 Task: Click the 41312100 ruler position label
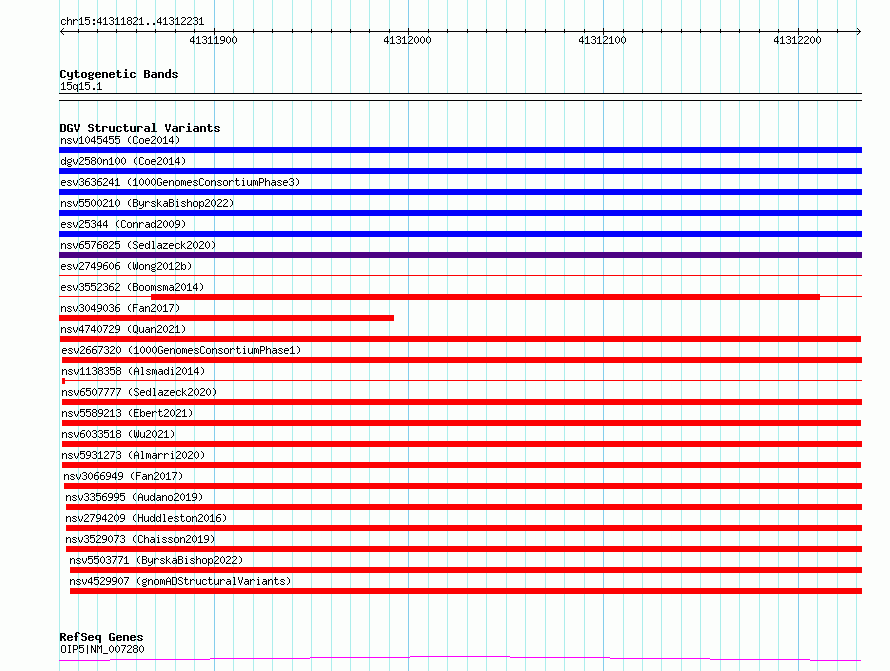click(x=602, y=40)
